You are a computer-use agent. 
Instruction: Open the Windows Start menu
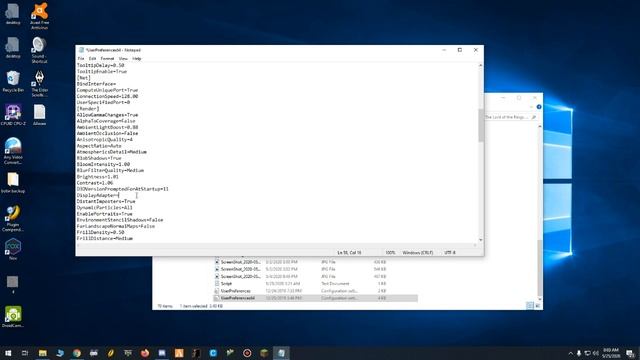pyautogui.click(x=8, y=353)
